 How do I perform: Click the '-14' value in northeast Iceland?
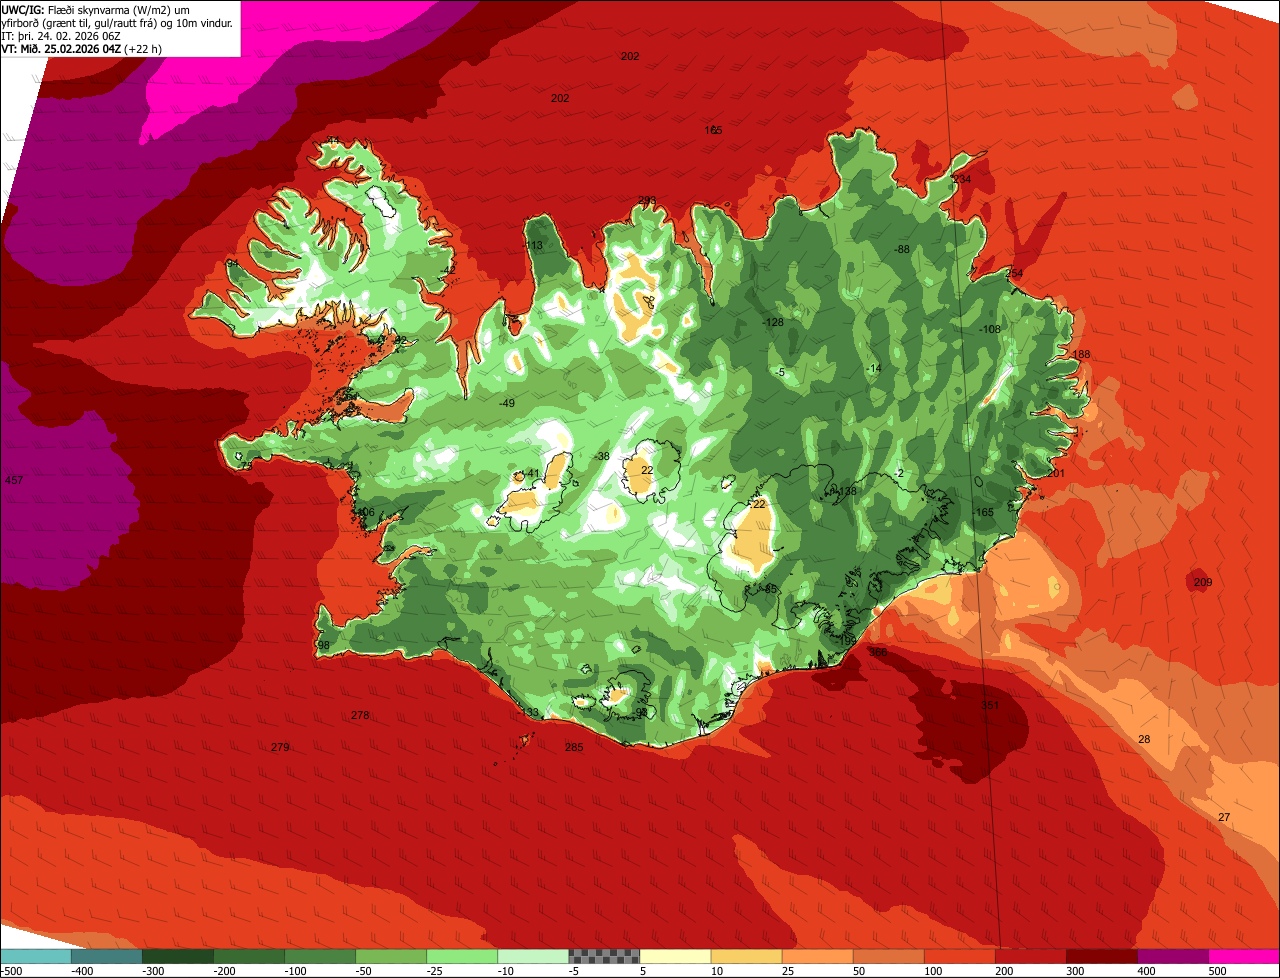click(874, 369)
